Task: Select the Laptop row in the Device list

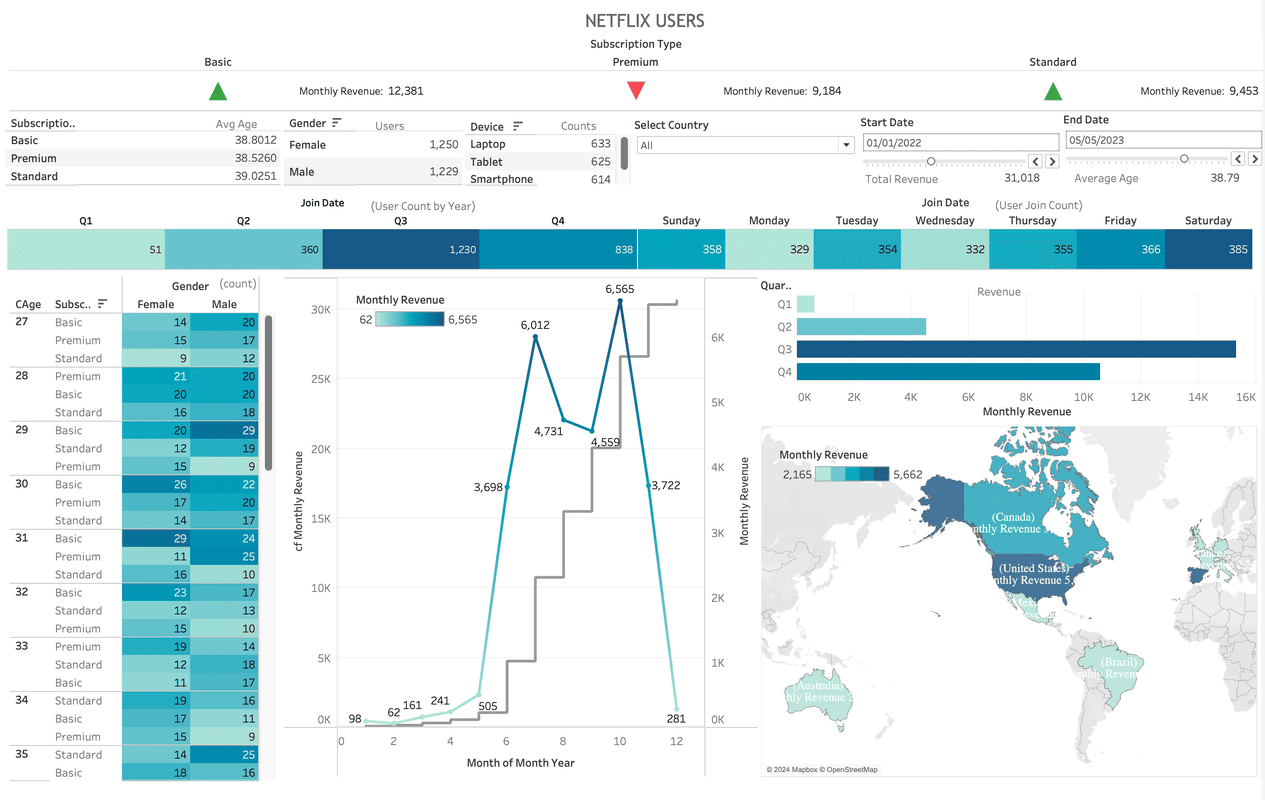Action: 541,144
